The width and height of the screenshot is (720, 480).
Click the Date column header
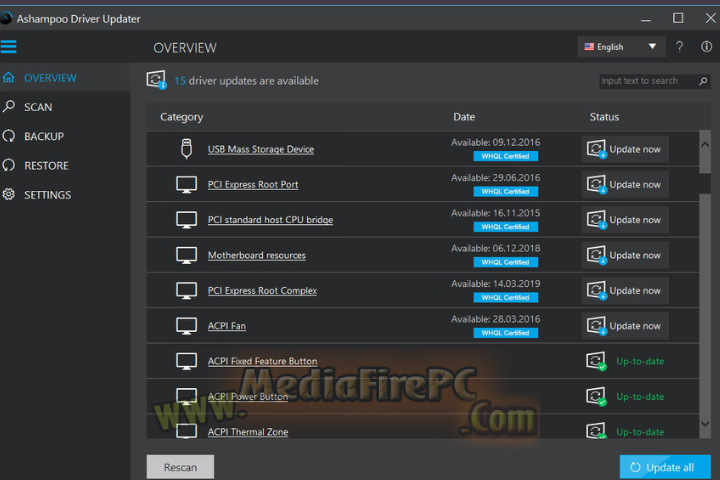[x=464, y=117]
